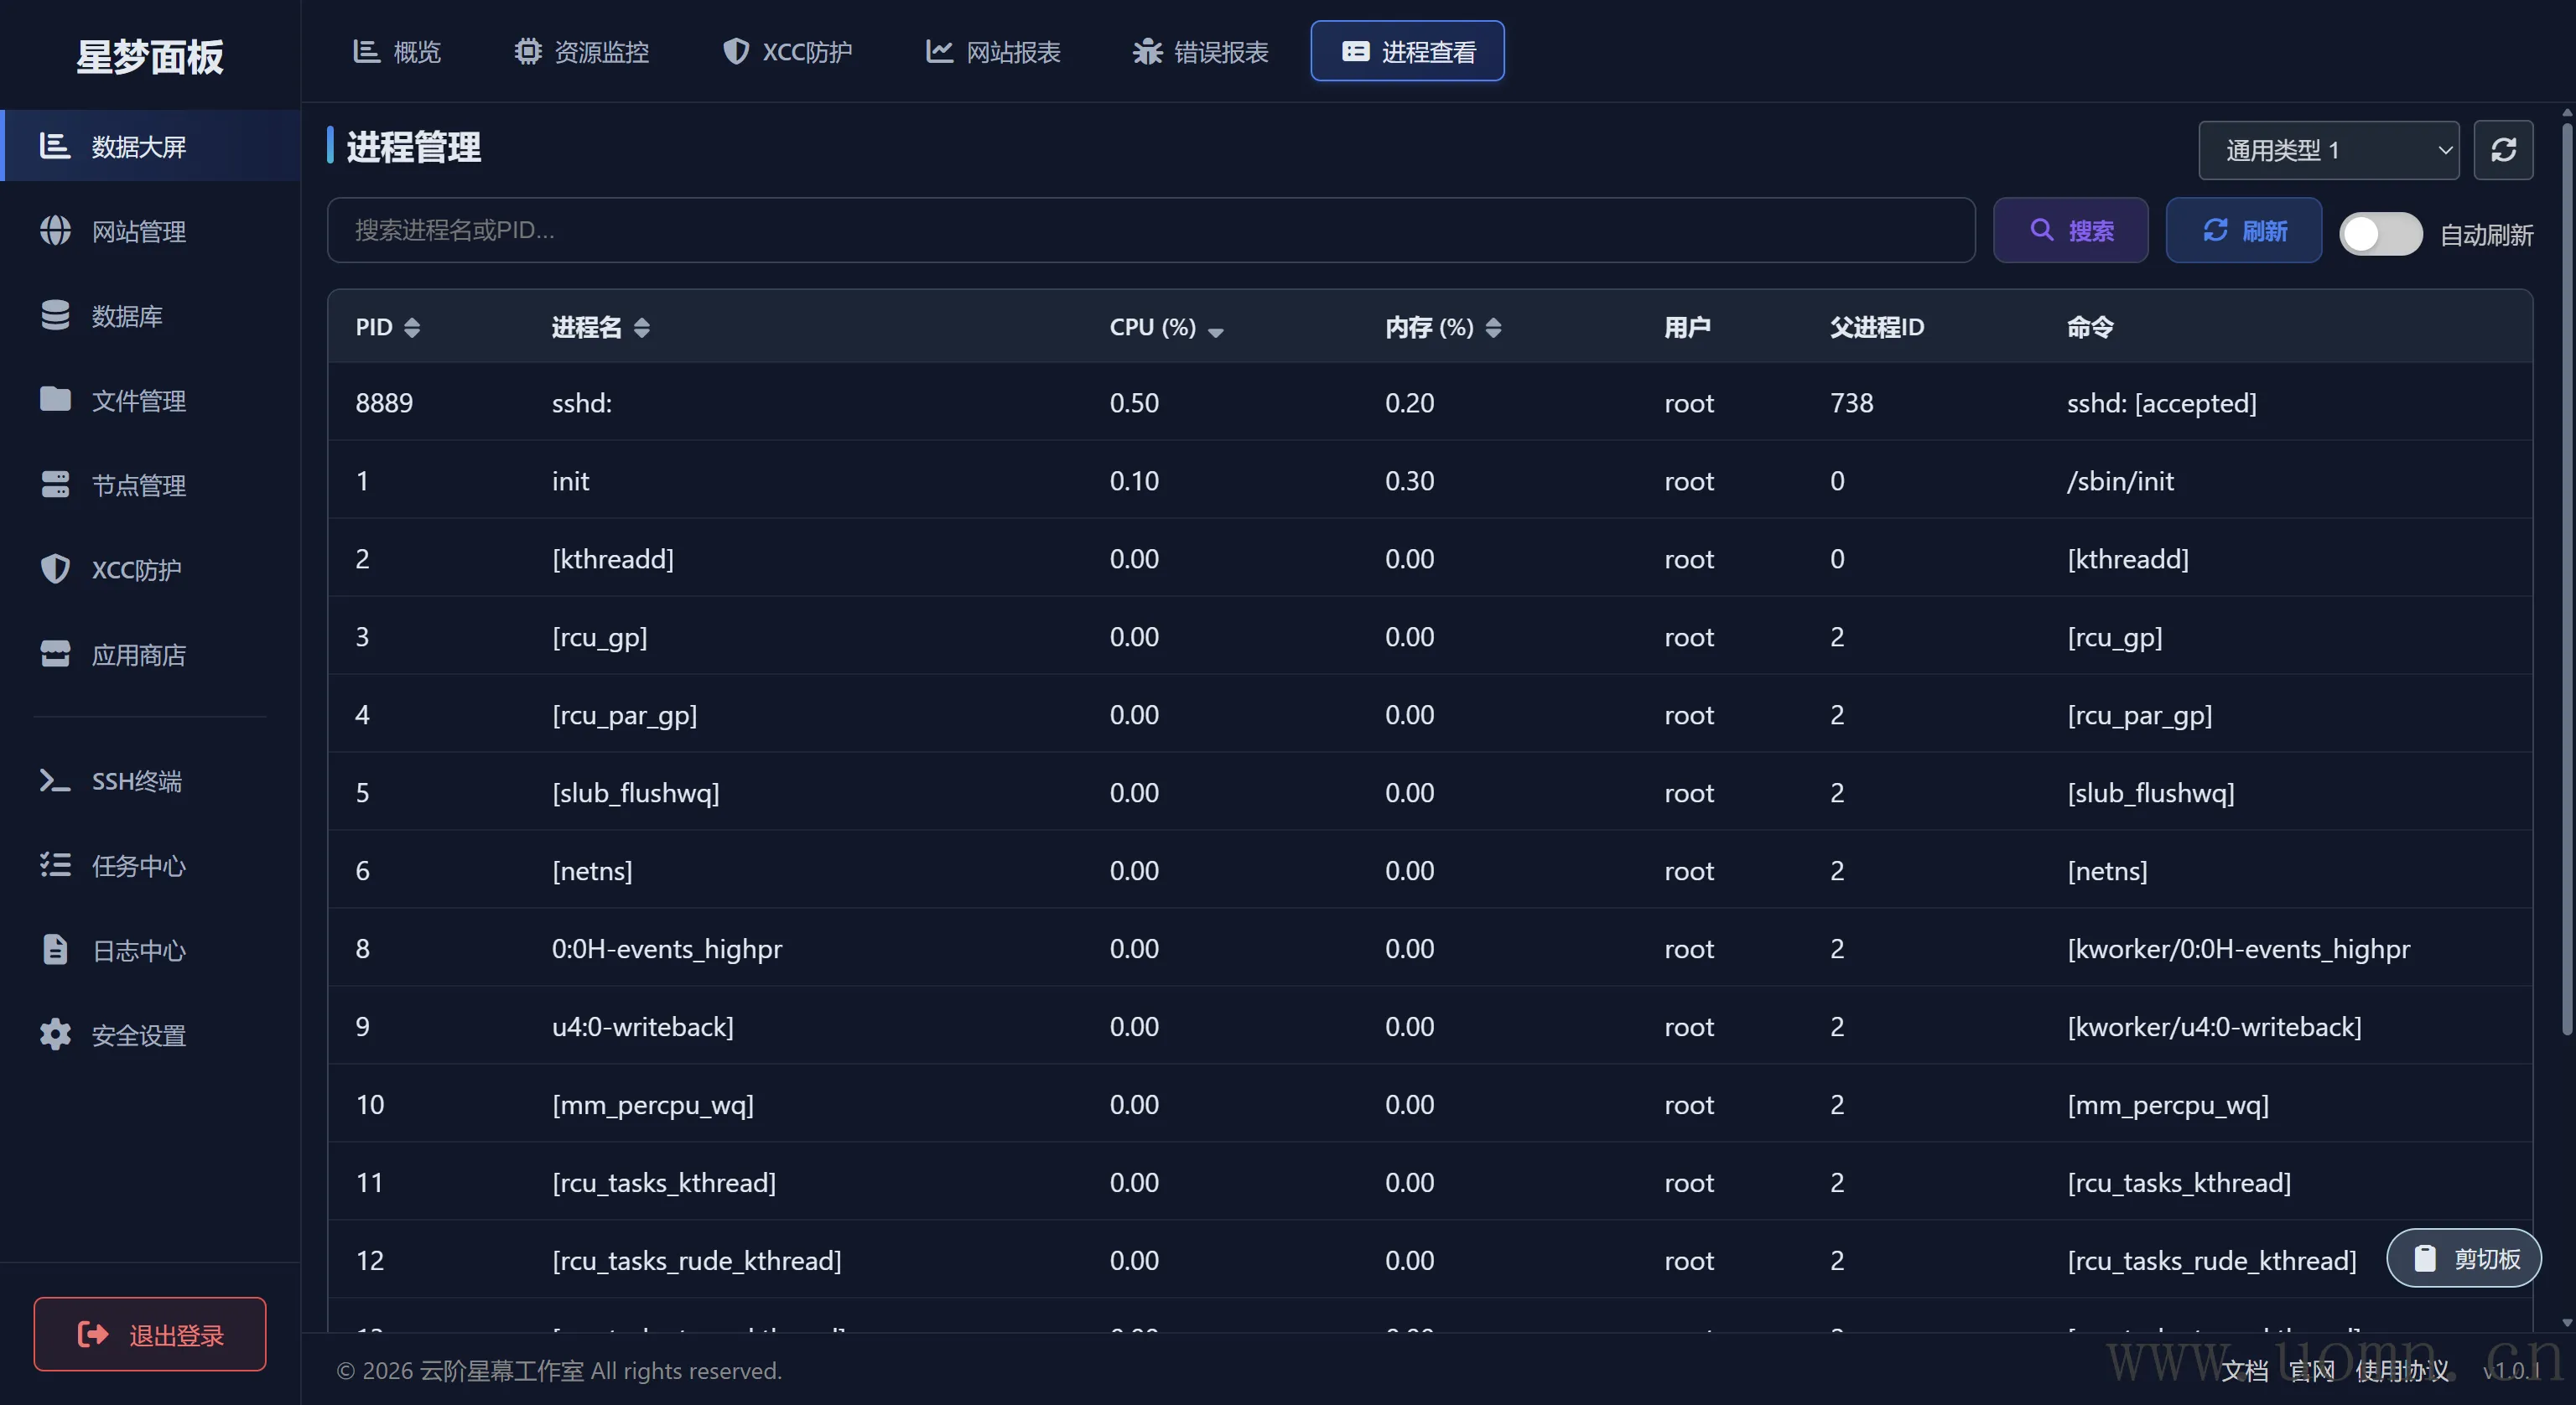Sort by 内存 (%) column arrows
The height and width of the screenshot is (1405, 2576).
(x=1493, y=327)
